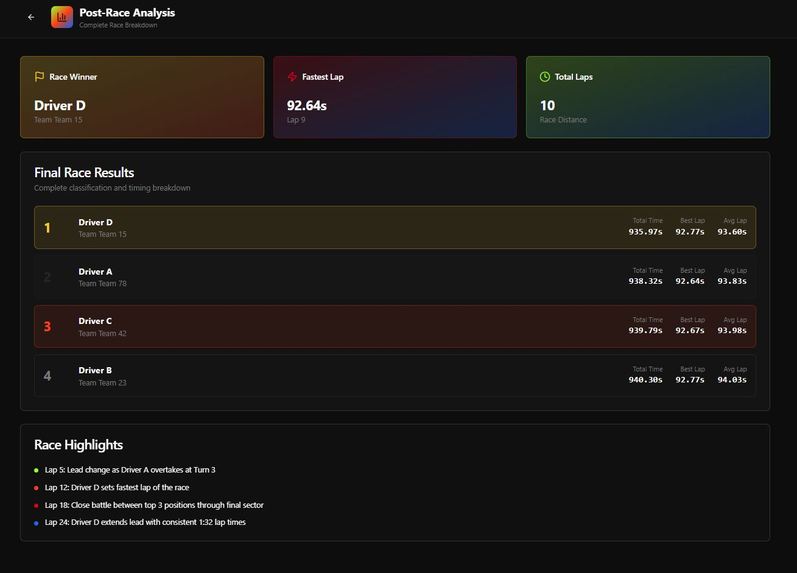The image size is (797, 573).
Task: Click the Lap 12 fastest lap highlight
Action: (x=117, y=488)
